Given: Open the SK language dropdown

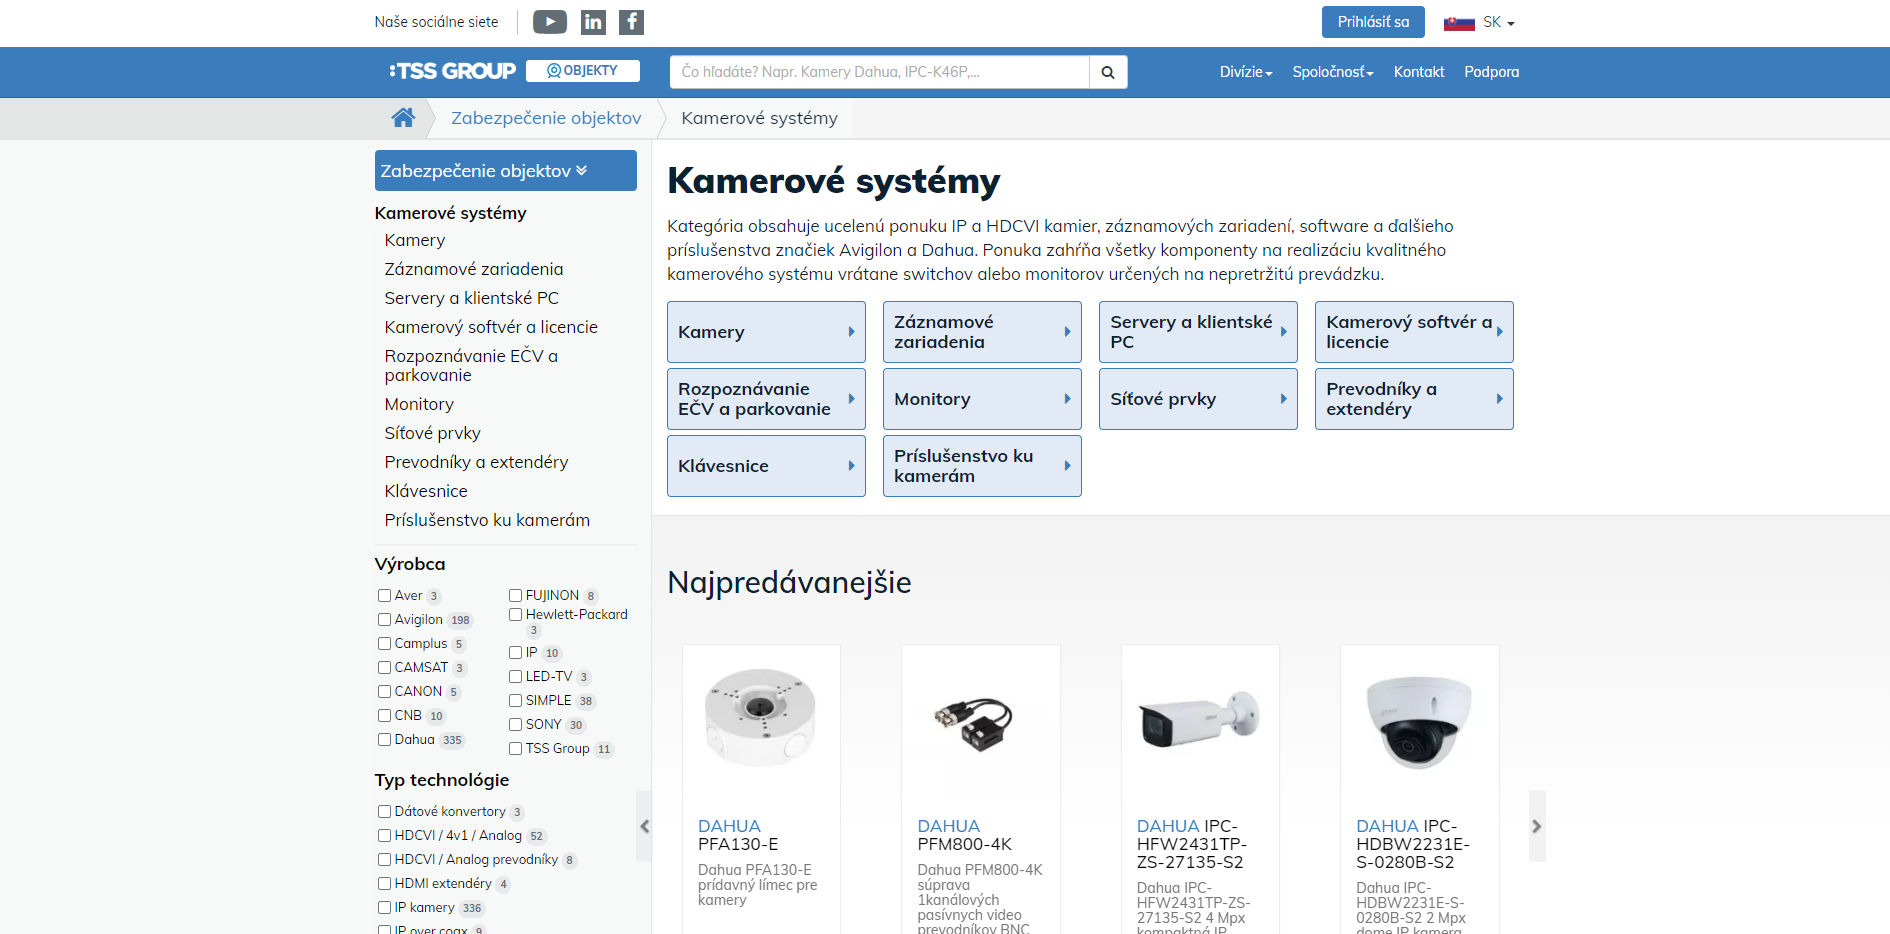Looking at the screenshot, I should (1480, 22).
